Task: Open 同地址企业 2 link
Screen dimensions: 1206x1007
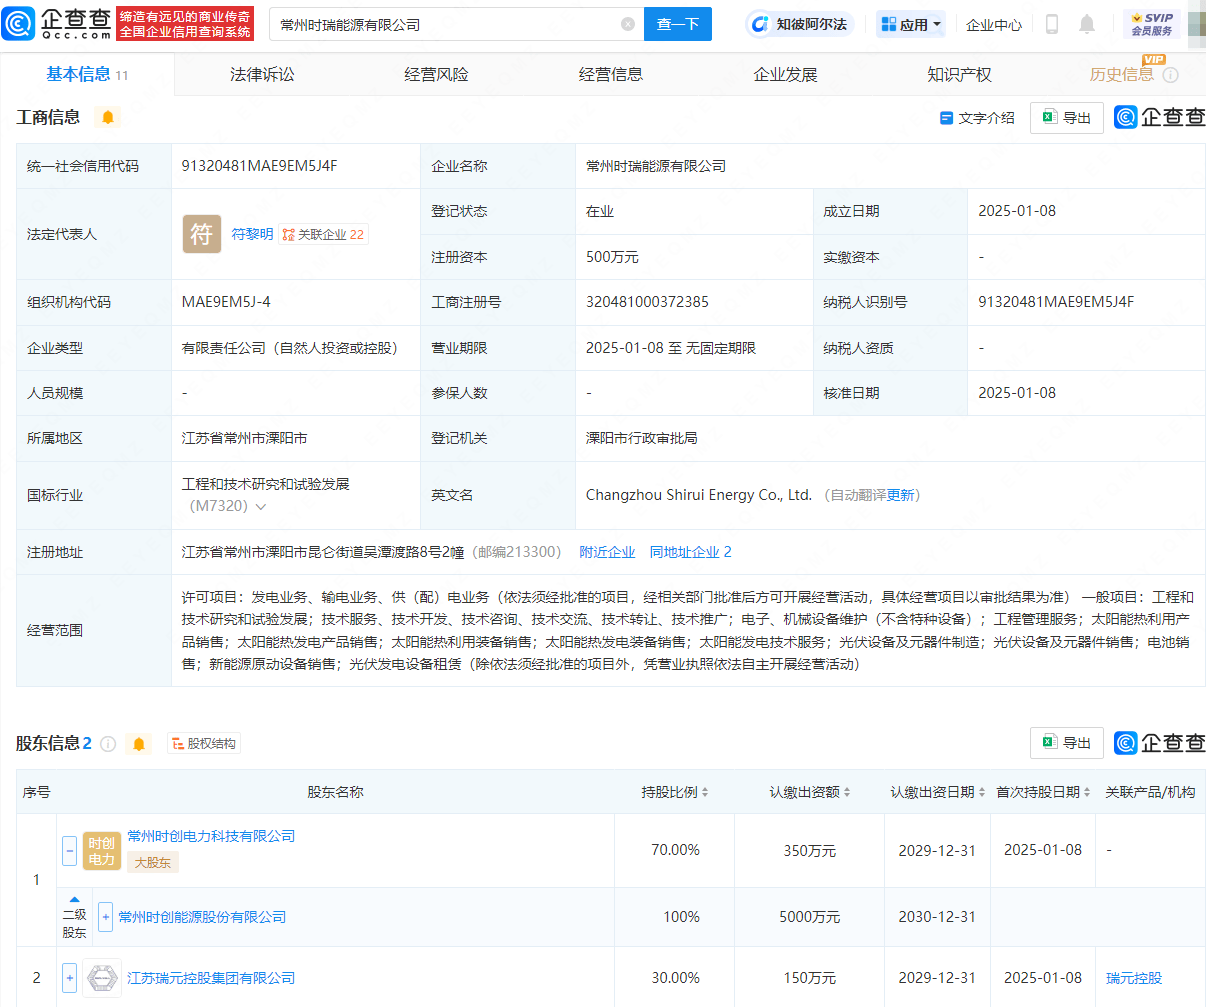Action: click(x=691, y=552)
